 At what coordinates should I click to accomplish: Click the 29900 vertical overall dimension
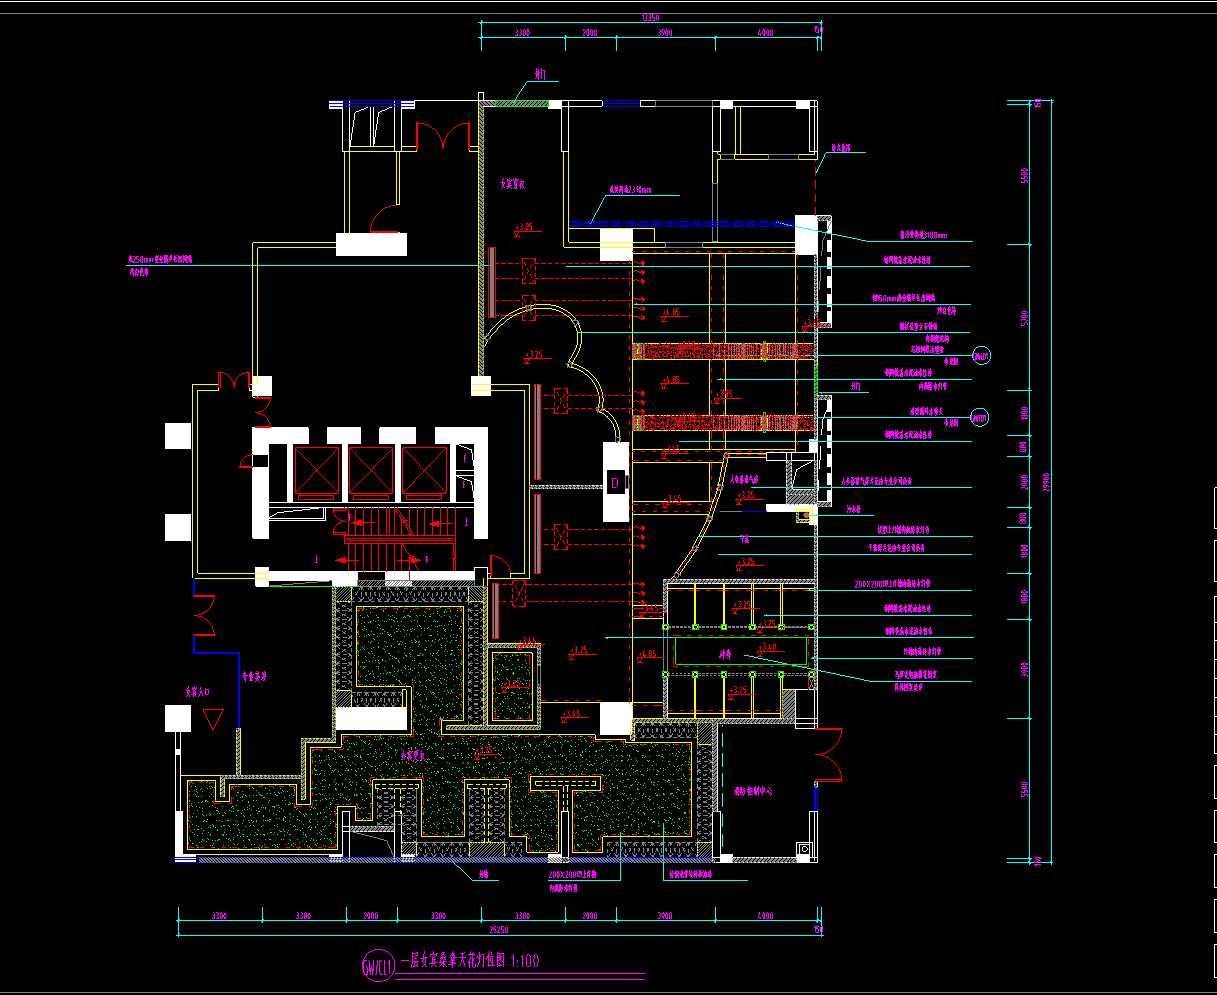click(x=1047, y=483)
